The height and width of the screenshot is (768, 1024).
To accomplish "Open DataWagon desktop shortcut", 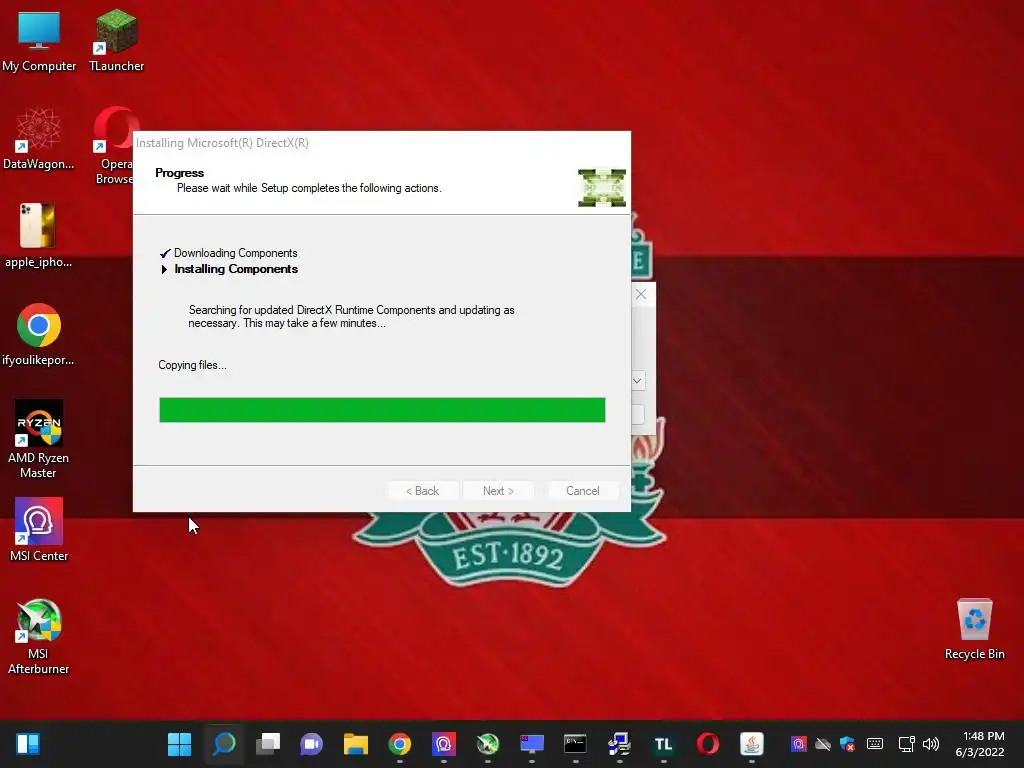I will [39, 138].
